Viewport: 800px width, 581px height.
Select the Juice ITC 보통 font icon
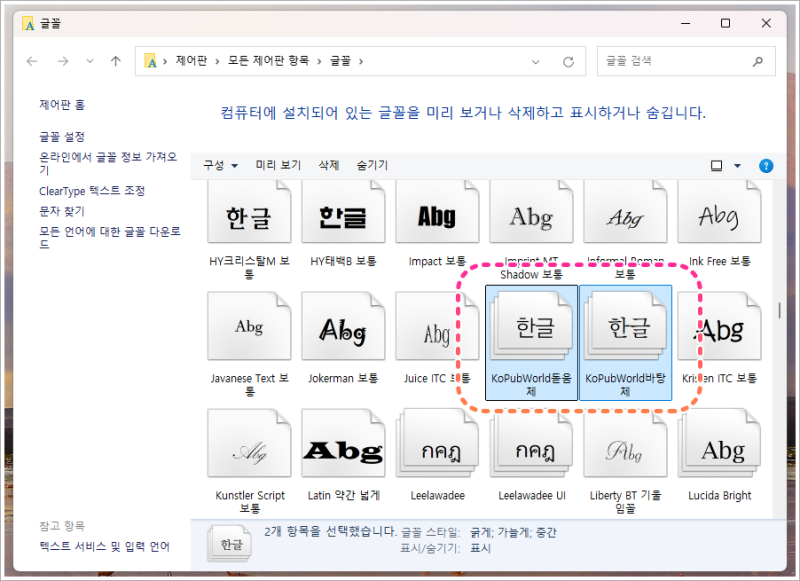[x=437, y=326]
